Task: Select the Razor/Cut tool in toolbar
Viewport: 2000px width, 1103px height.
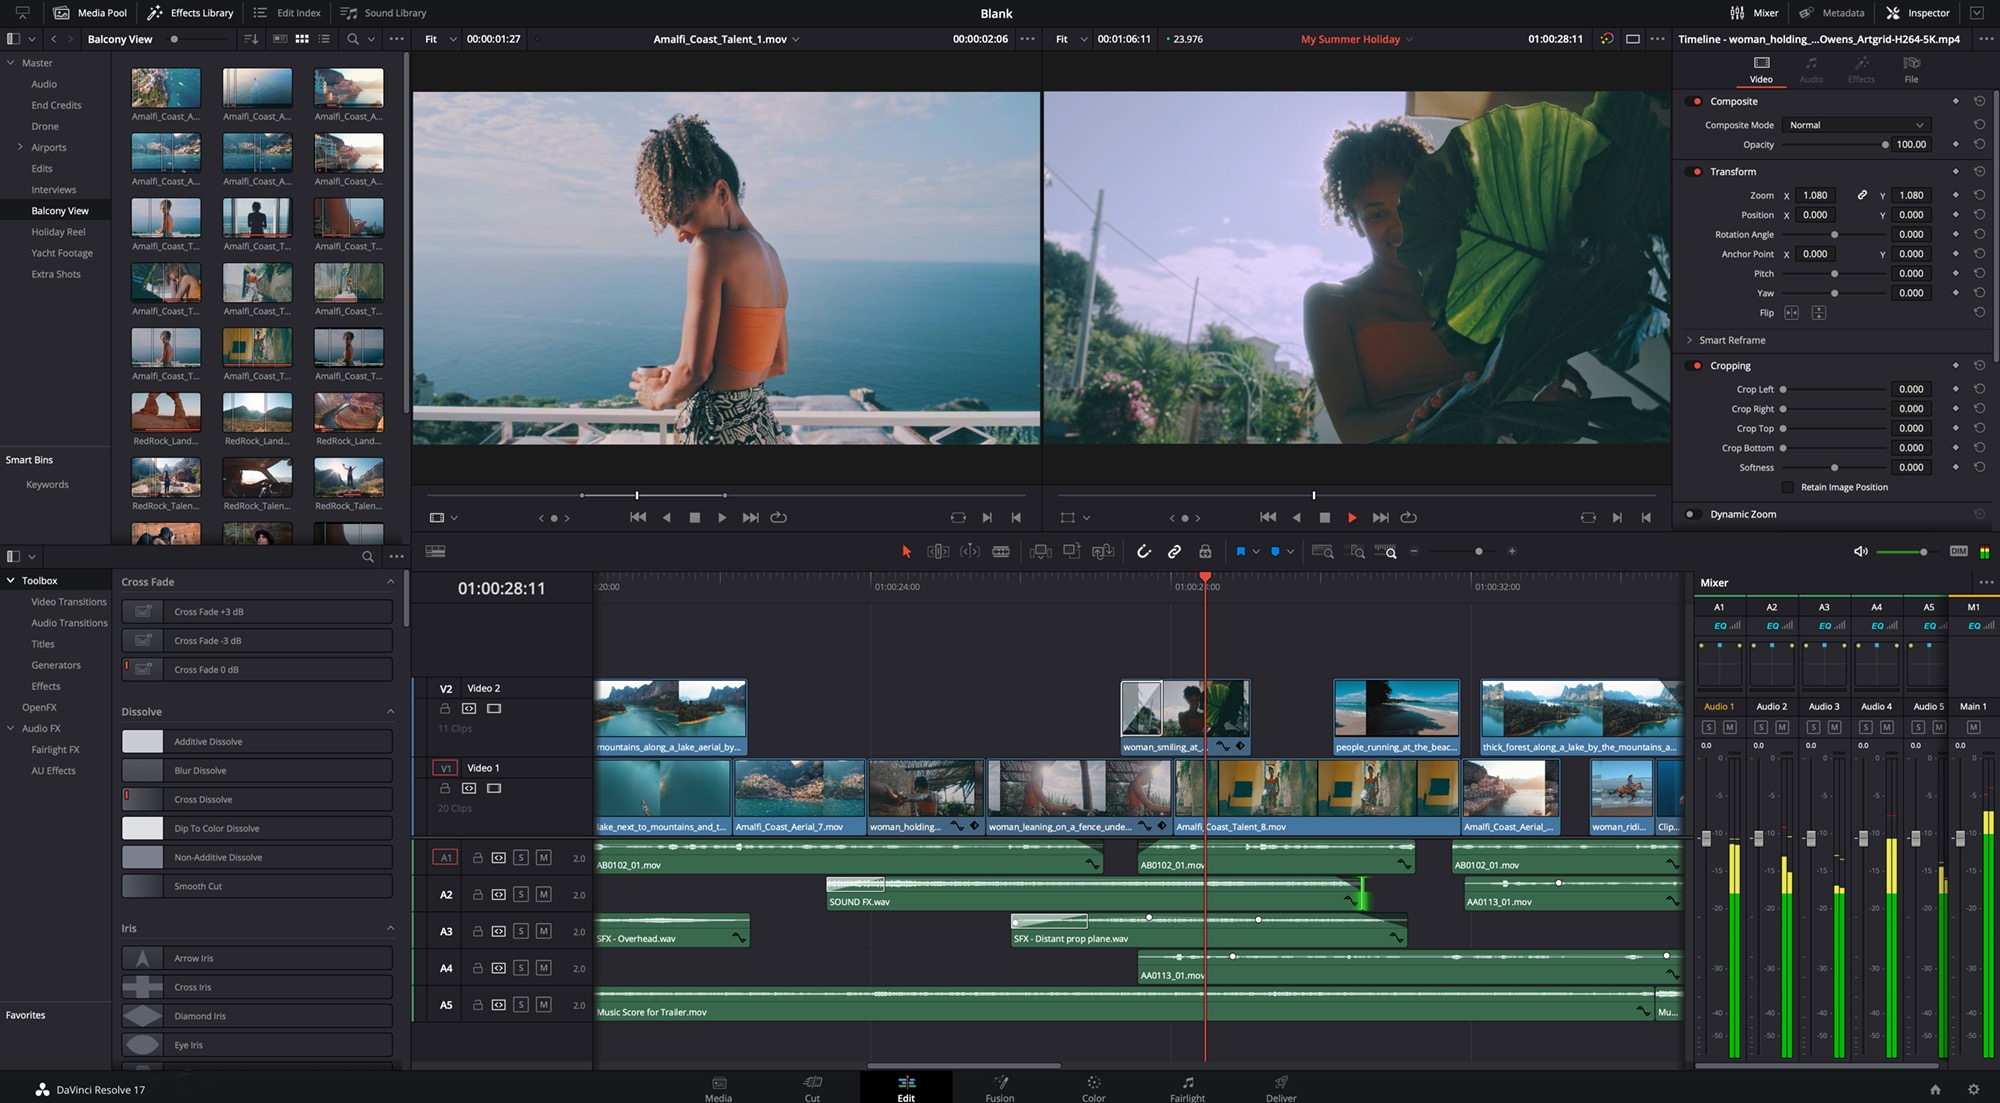Action: pos(1001,553)
